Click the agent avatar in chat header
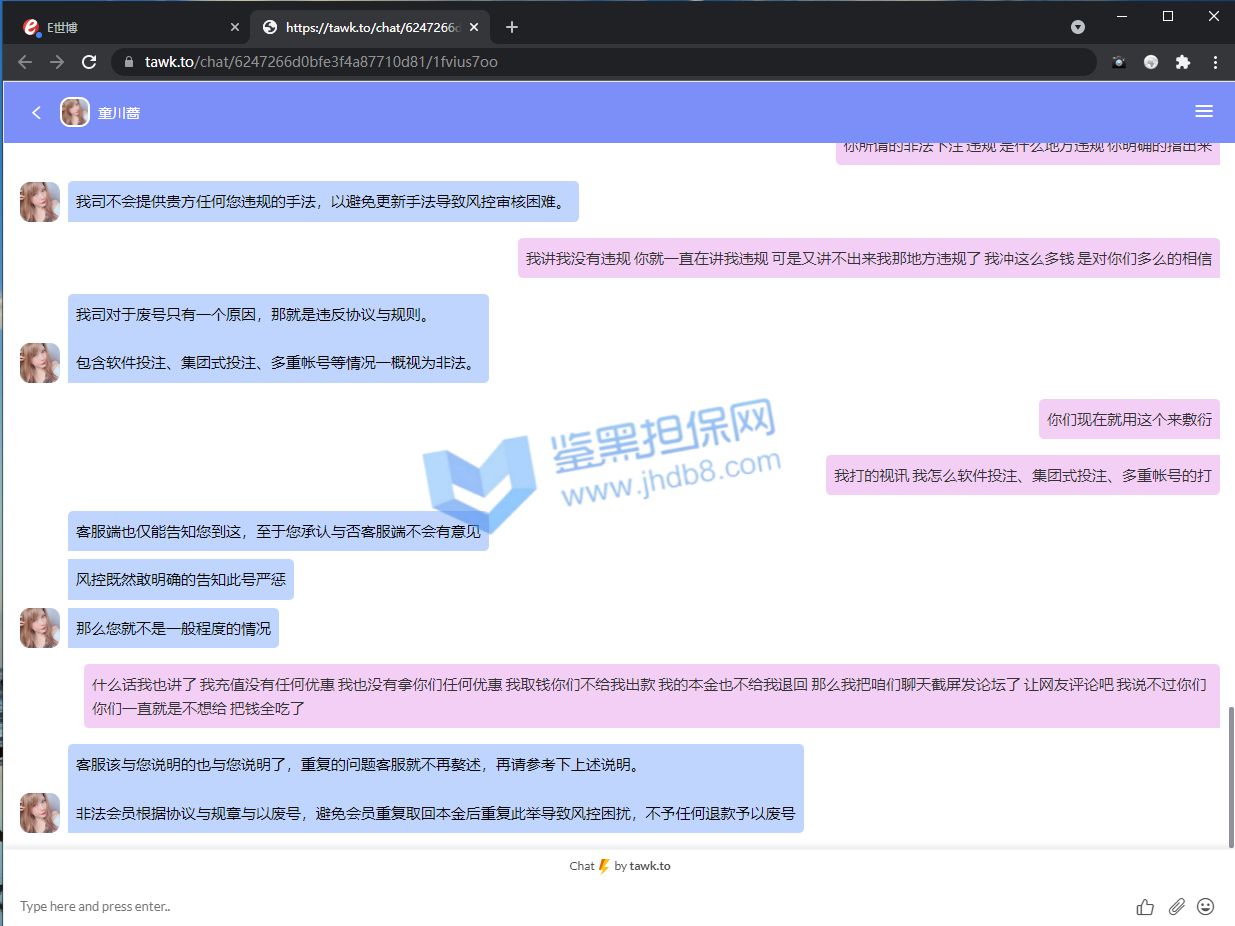 (75, 112)
